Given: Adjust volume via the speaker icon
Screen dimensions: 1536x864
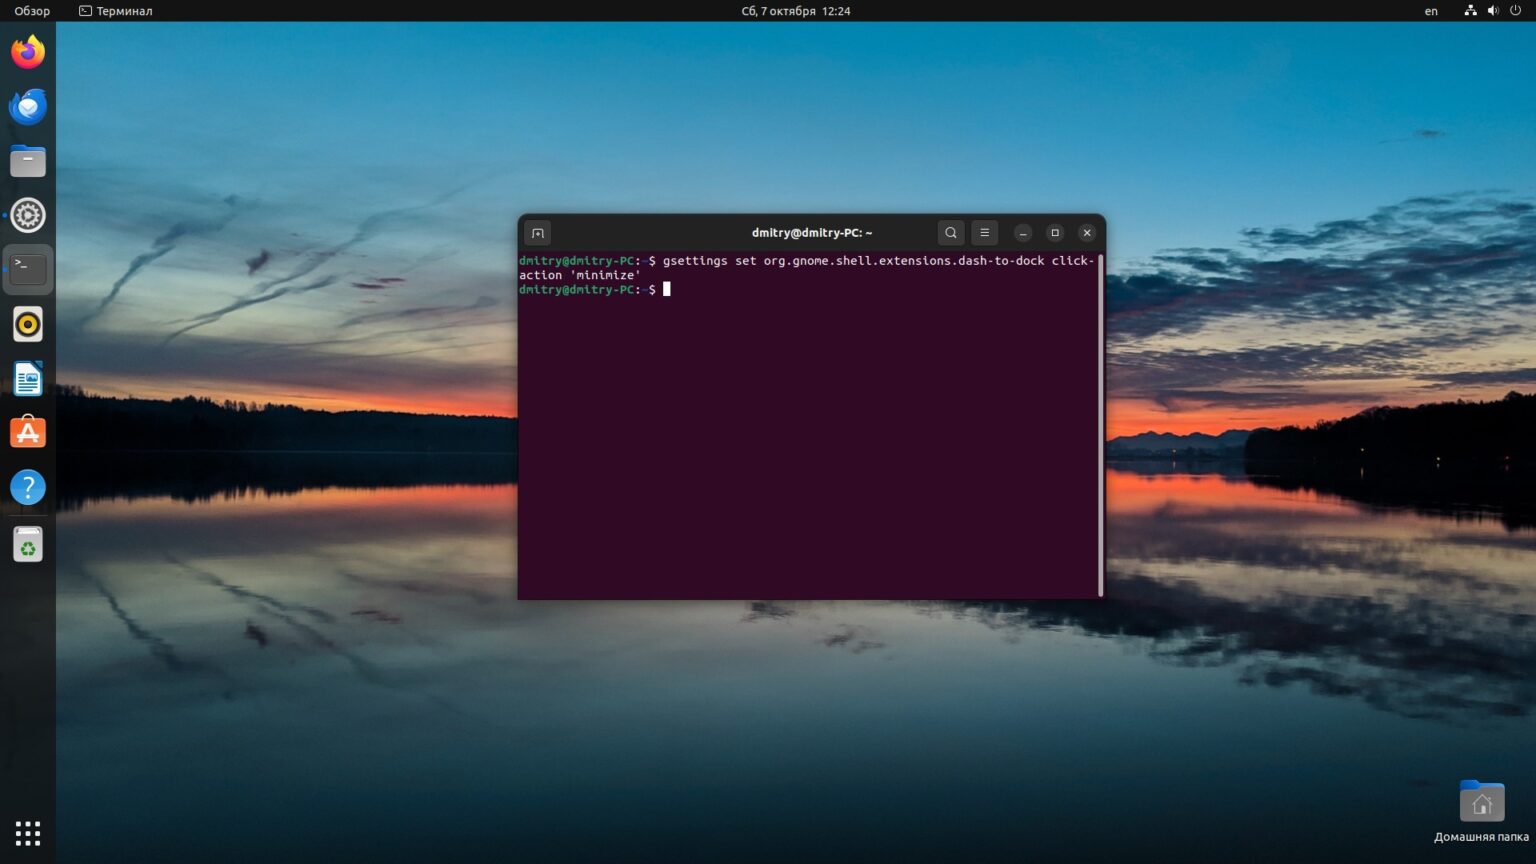Looking at the screenshot, I should coord(1493,11).
